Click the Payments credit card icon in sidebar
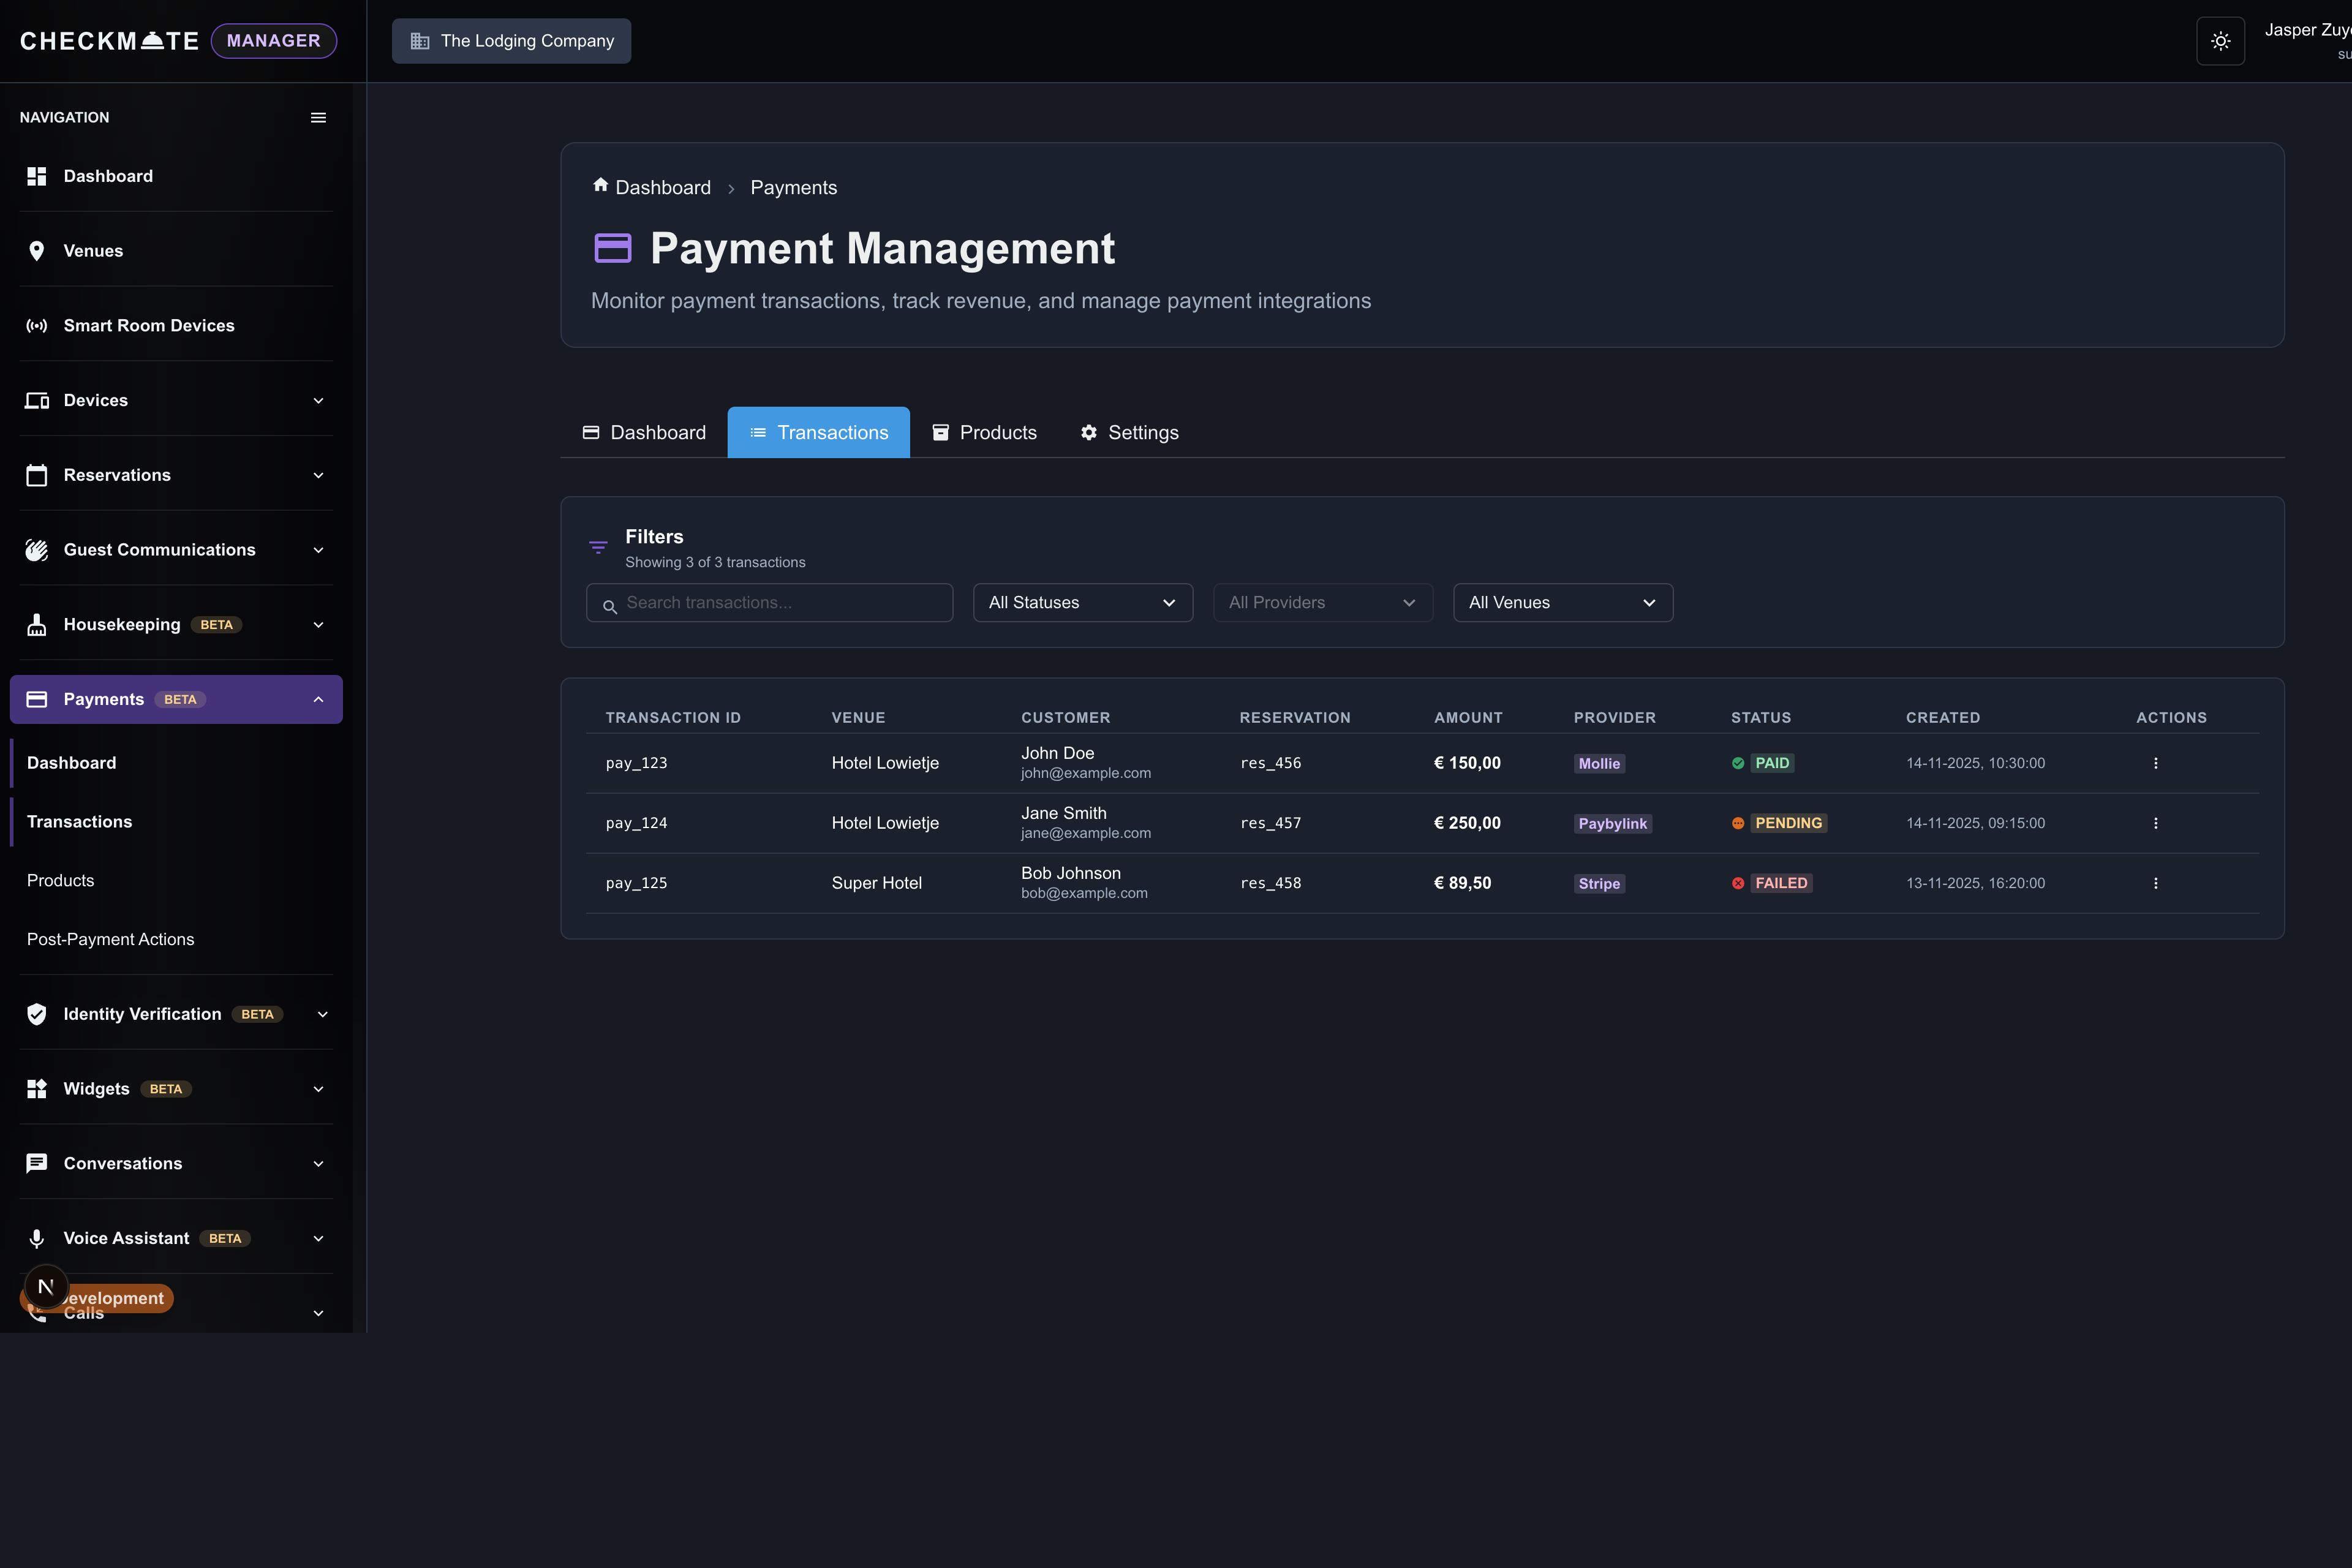 coord(37,699)
